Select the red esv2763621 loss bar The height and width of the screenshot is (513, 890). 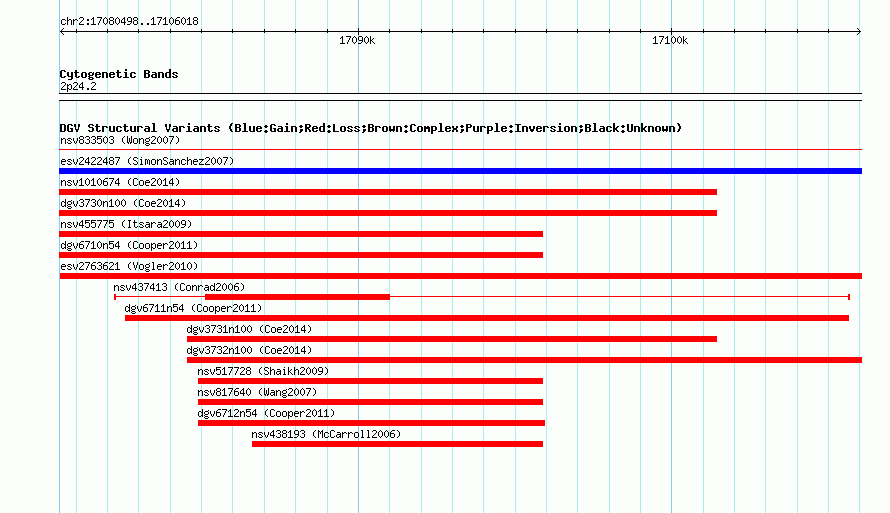click(x=460, y=276)
